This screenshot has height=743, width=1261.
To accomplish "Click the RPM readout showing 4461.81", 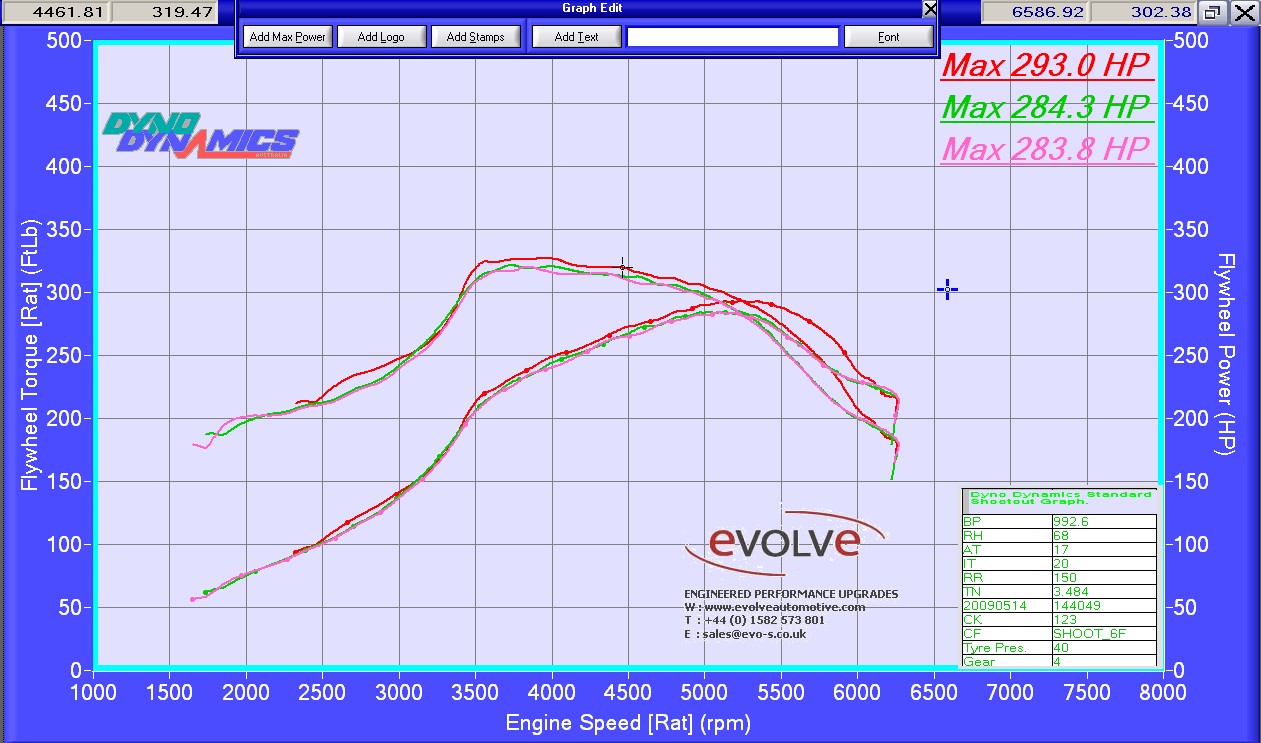I will (x=63, y=12).
